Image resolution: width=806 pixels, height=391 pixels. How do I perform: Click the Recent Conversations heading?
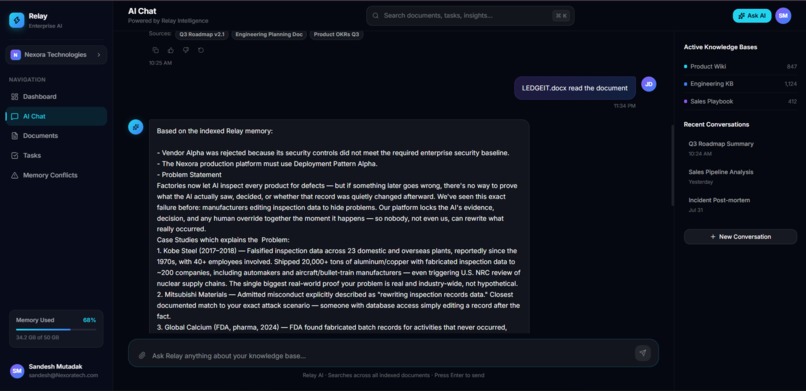716,124
